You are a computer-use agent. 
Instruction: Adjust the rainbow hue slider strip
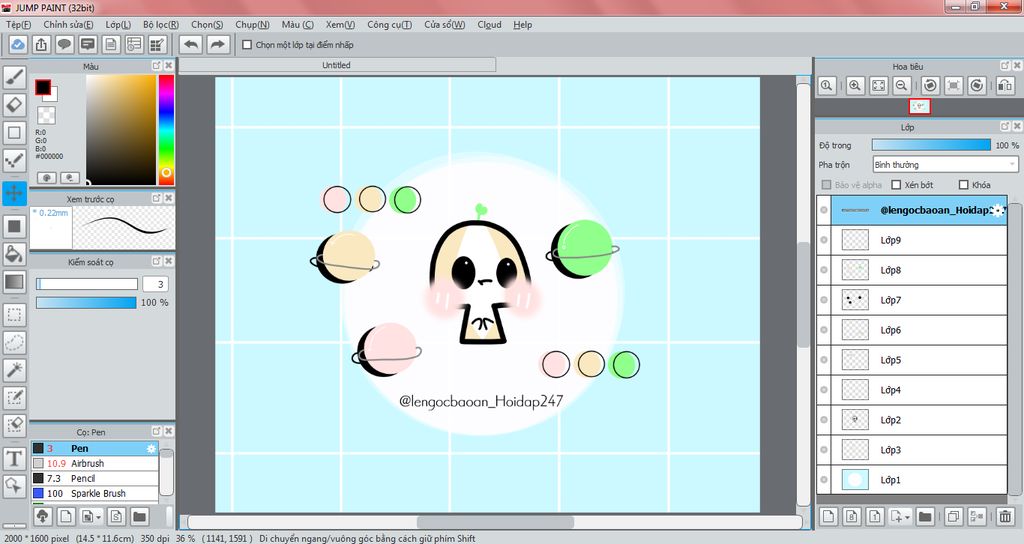(167, 130)
